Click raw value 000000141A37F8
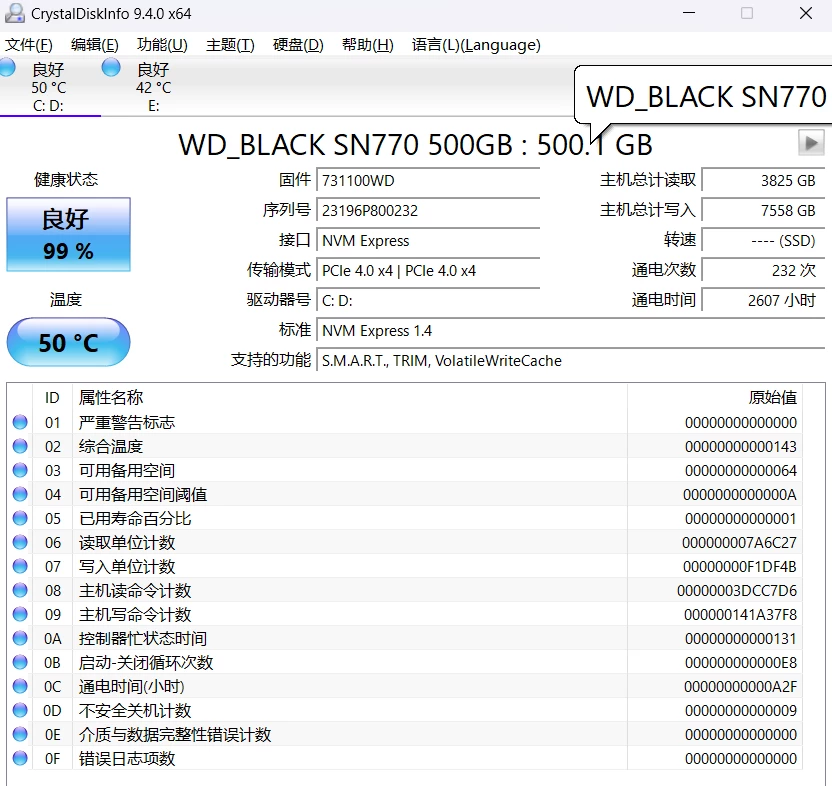 [x=740, y=615]
